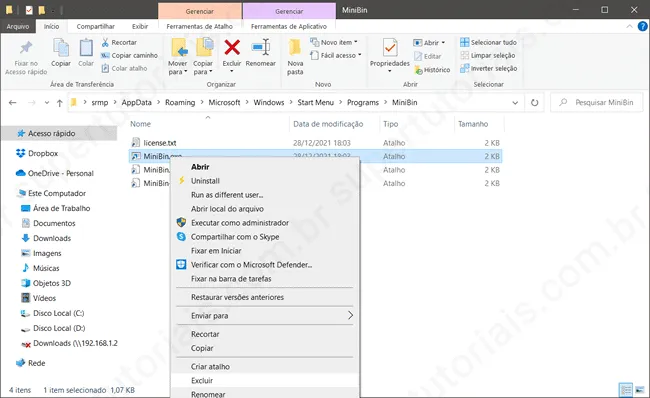Click Selecionar tudo

(x=488, y=42)
